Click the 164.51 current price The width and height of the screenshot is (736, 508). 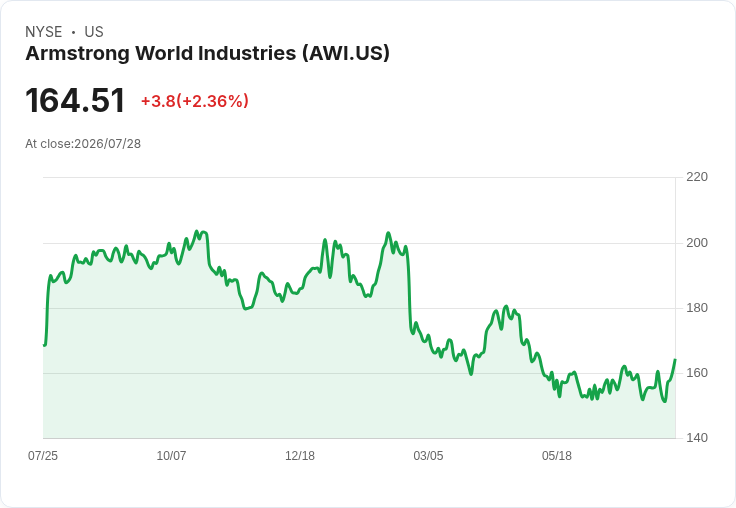(75, 100)
